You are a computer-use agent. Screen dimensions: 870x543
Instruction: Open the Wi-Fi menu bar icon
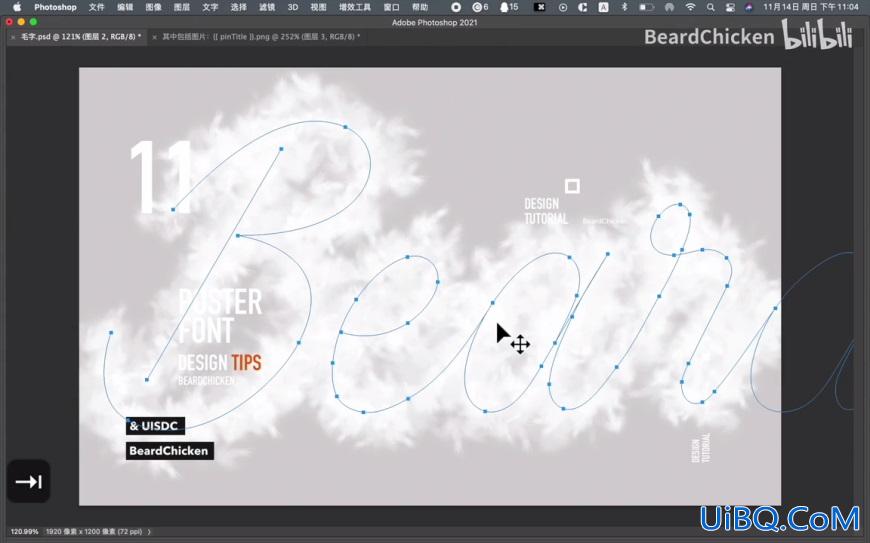[690, 7]
